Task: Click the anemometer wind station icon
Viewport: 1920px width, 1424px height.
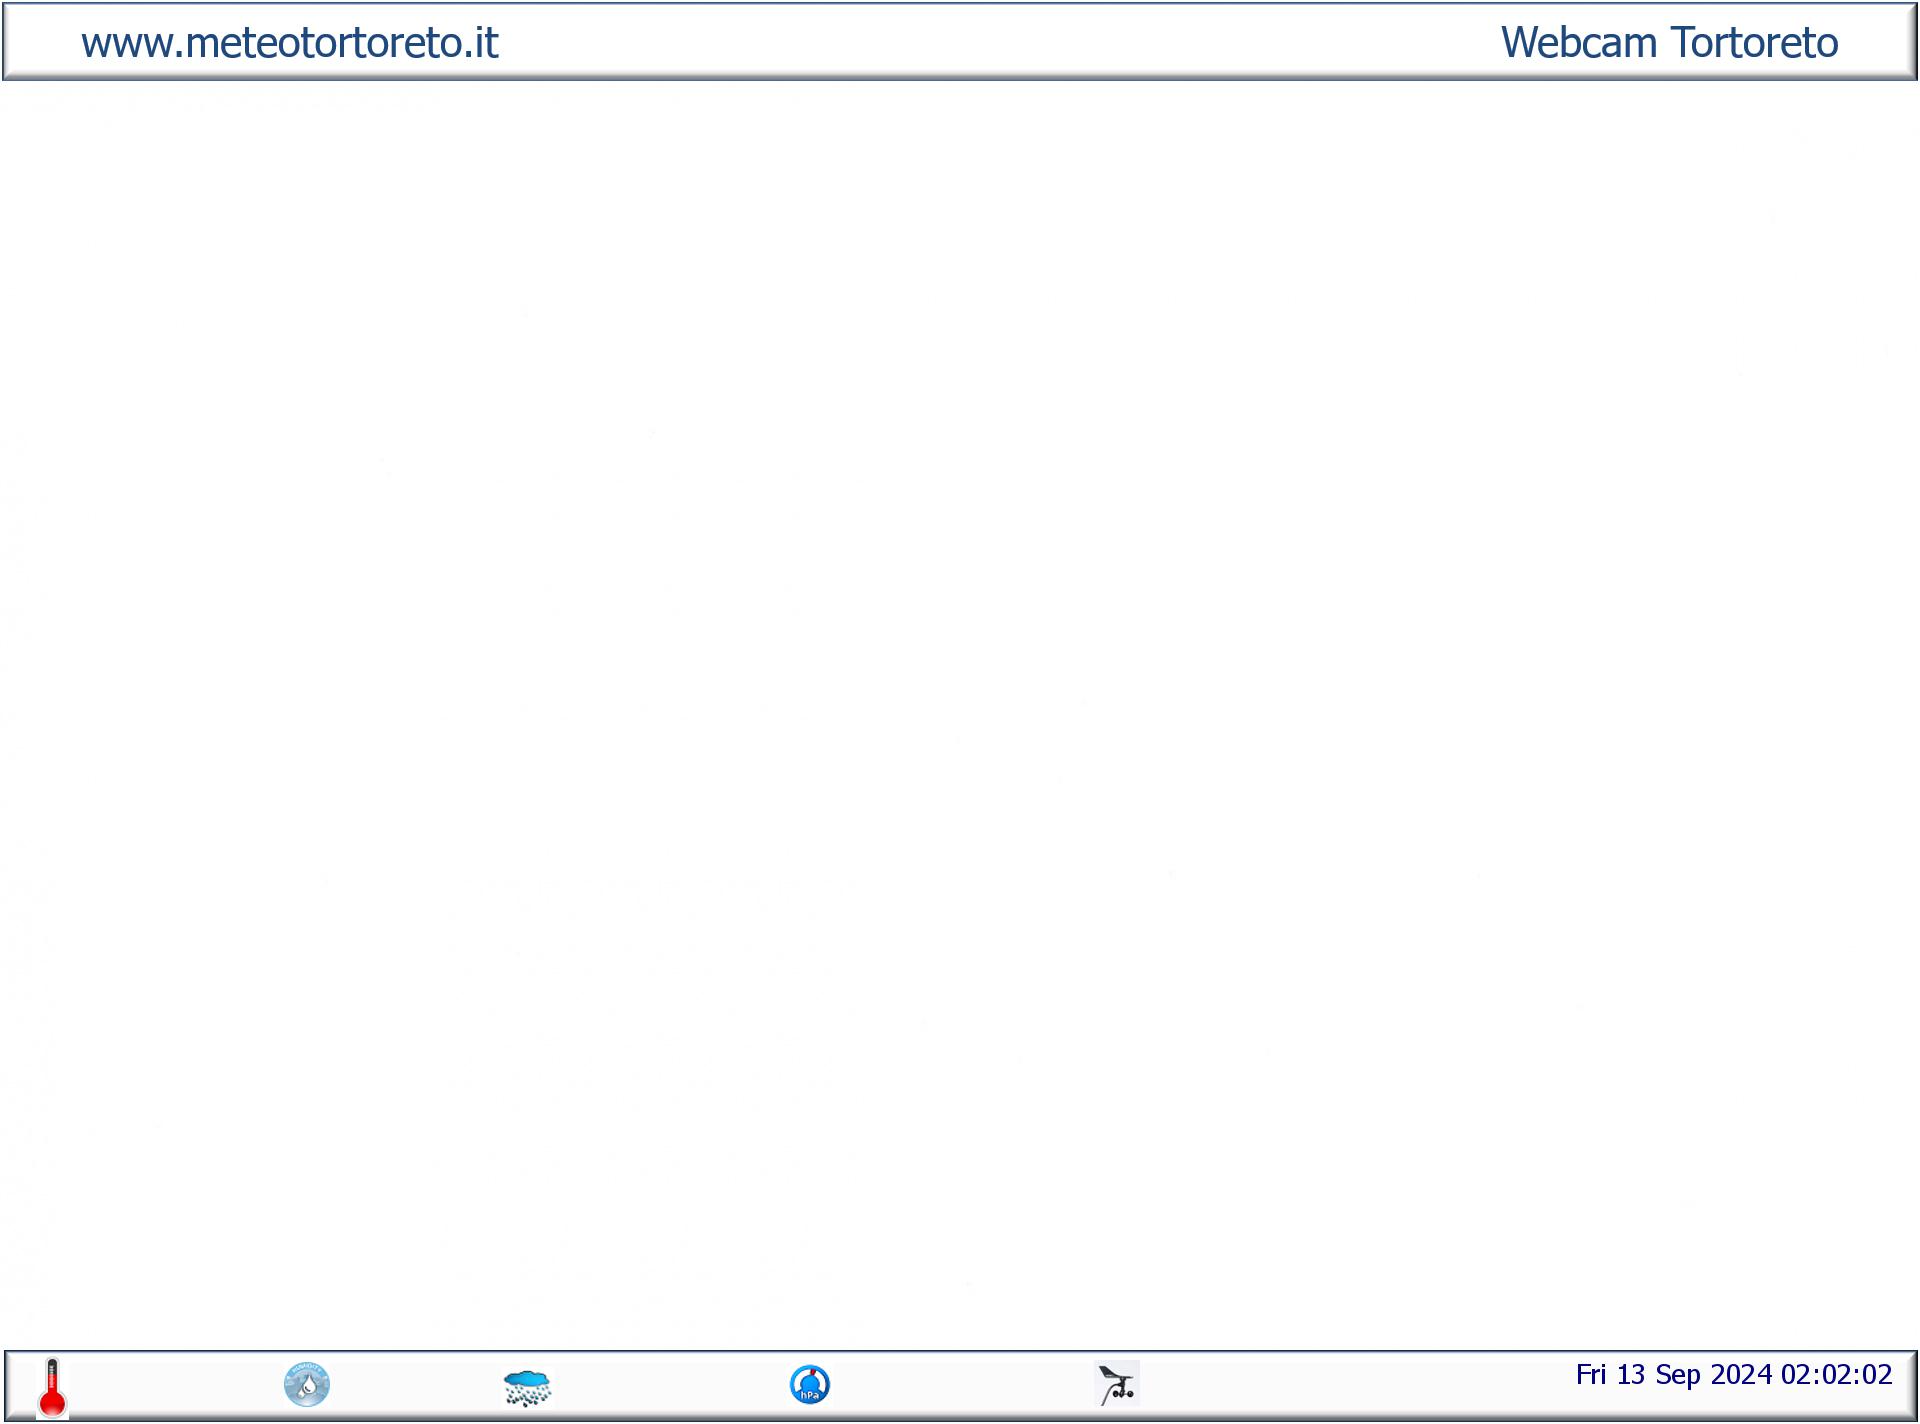Action: coord(1117,1384)
